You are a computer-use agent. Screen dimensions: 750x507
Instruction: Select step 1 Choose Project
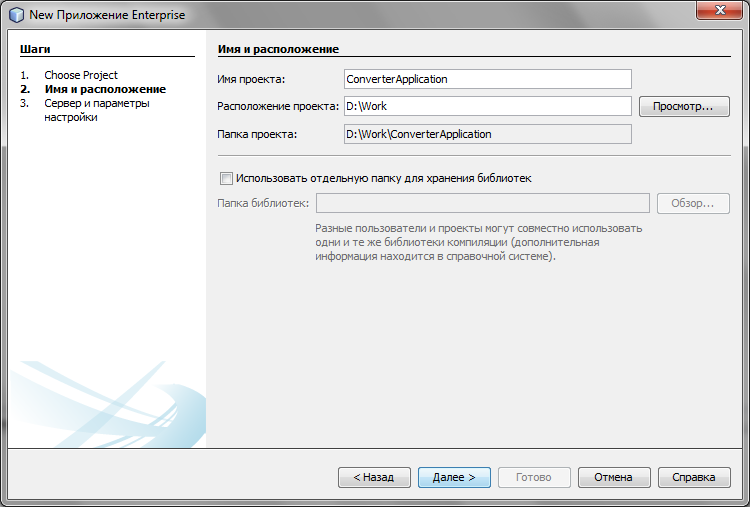[81, 75]
